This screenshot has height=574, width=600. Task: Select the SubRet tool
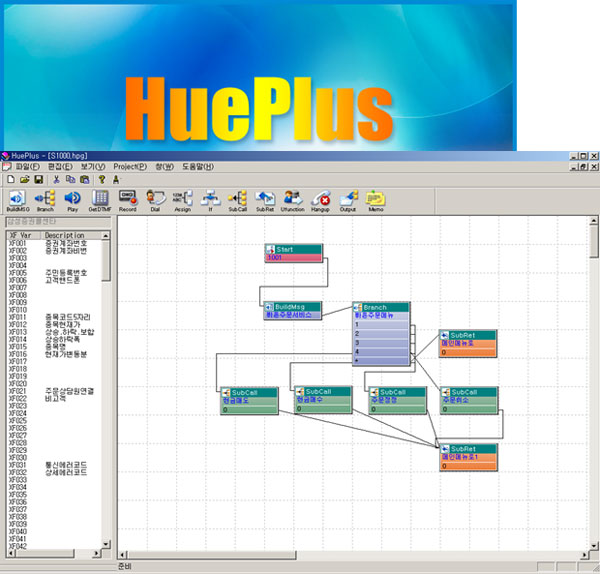pos(265,201)
